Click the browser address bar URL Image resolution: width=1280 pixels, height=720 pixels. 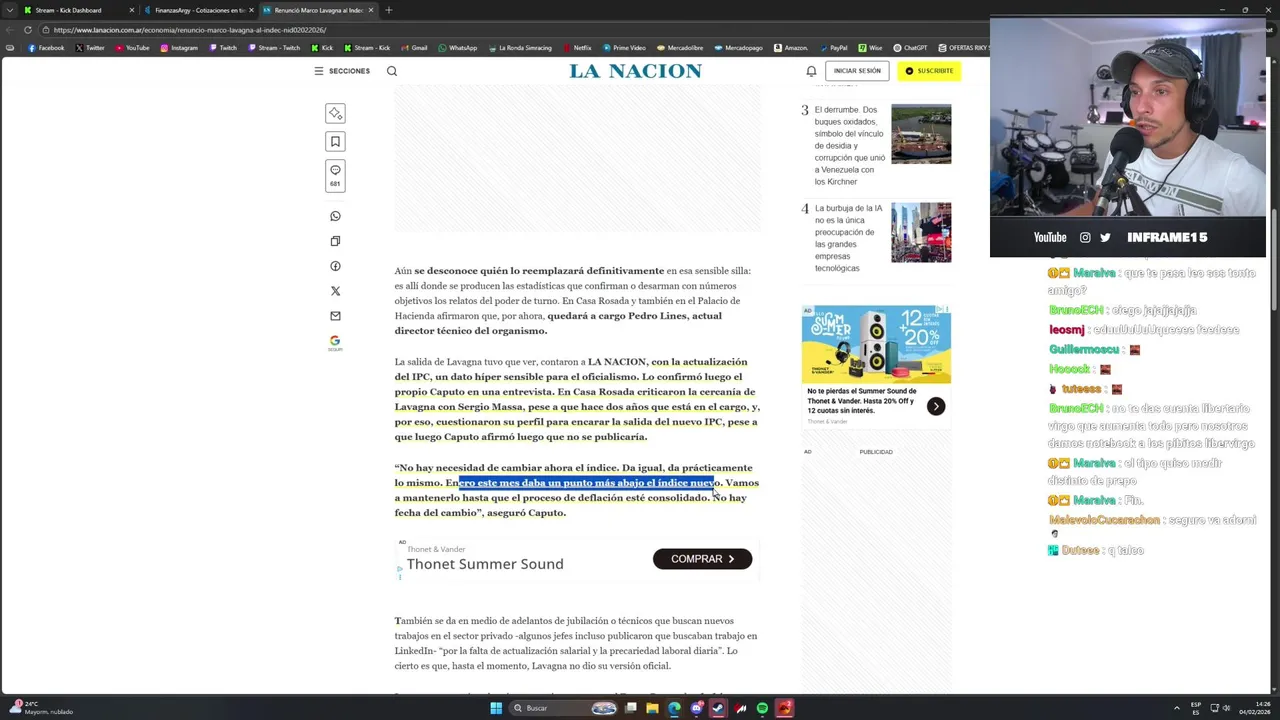coord(190,30)
